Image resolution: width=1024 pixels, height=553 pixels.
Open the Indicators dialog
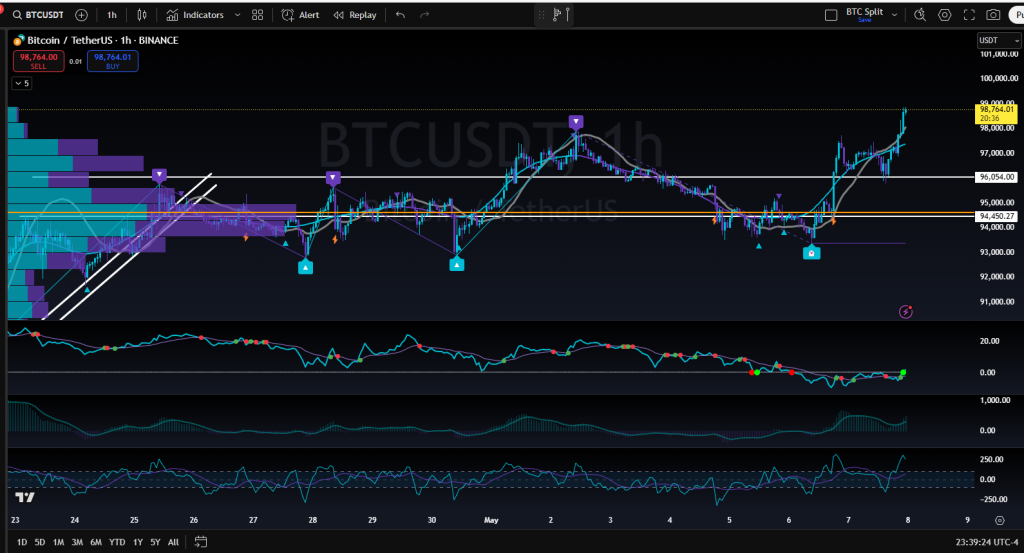(x=195, y=14)
